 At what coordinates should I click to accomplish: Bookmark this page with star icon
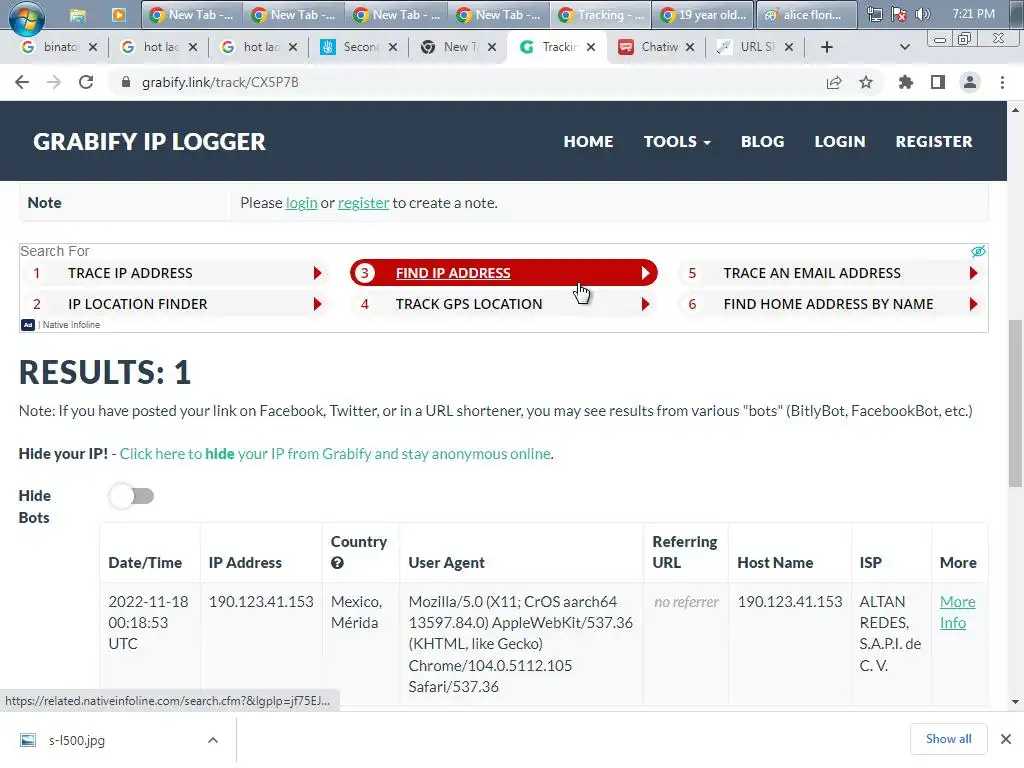pyautogui.click(x=866, y=82)
